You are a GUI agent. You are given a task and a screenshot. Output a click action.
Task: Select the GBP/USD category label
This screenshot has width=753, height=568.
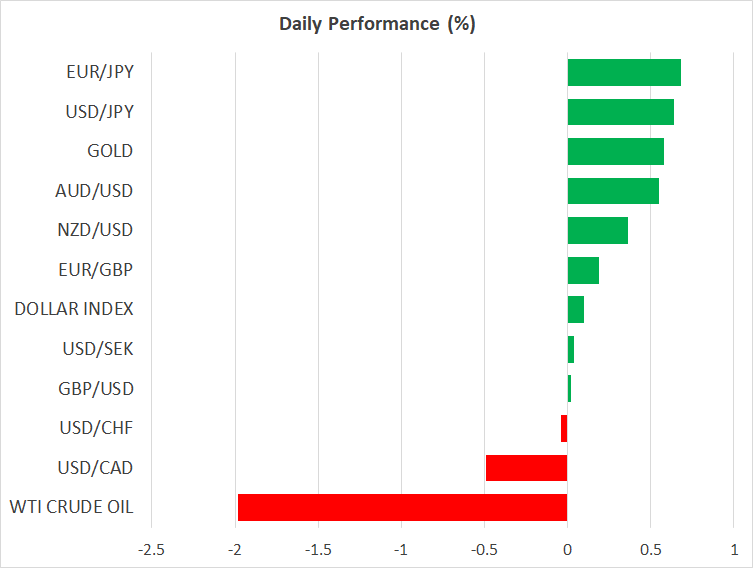(96, 388)
